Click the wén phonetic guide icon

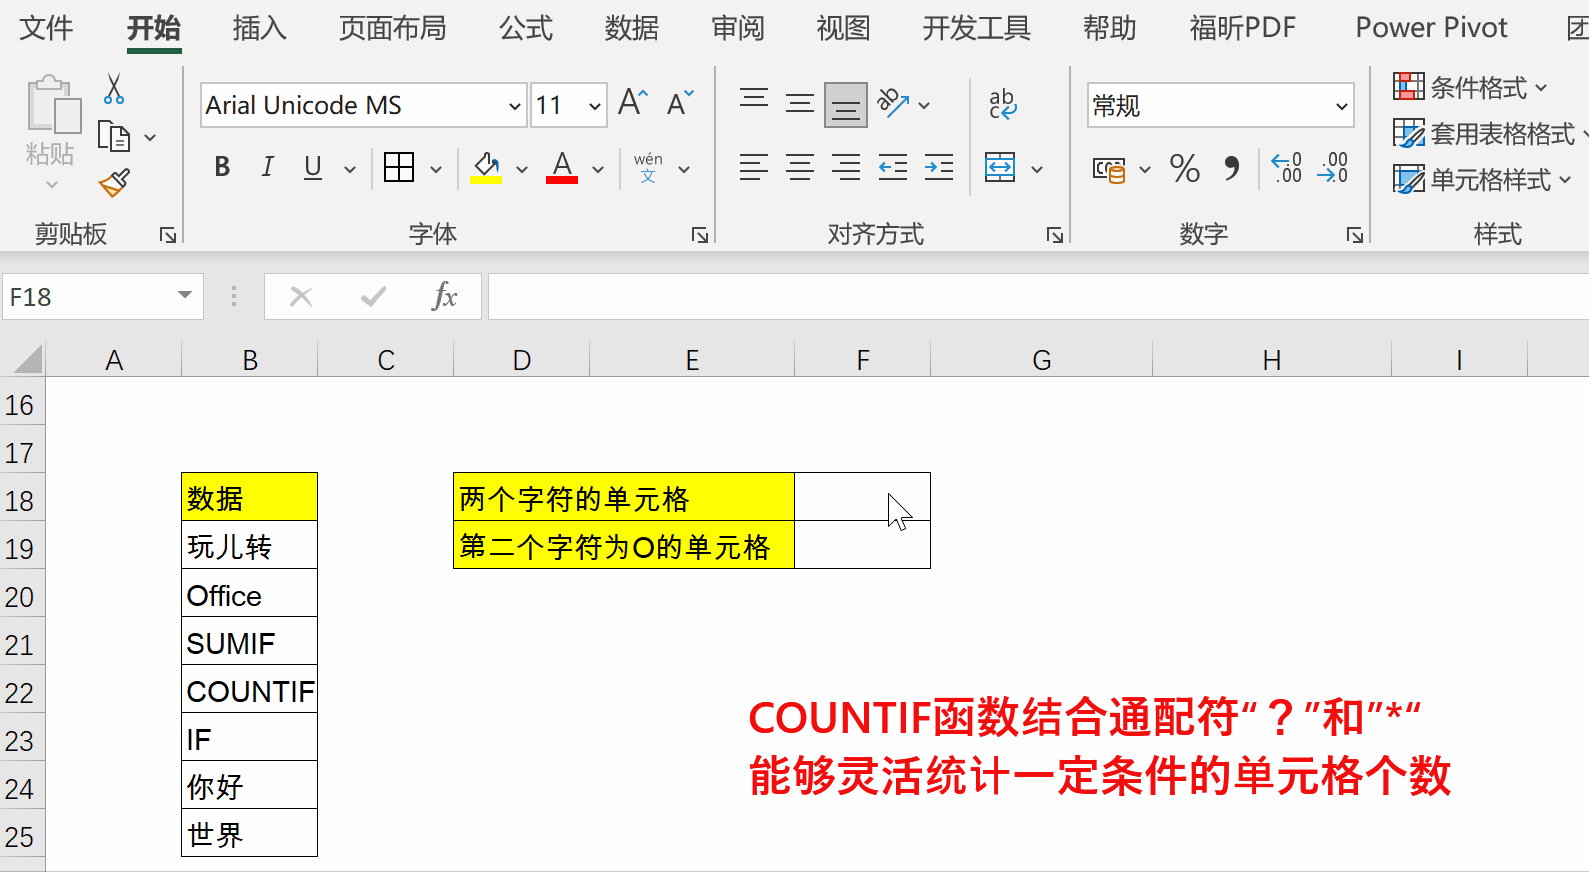click(648, 167)
